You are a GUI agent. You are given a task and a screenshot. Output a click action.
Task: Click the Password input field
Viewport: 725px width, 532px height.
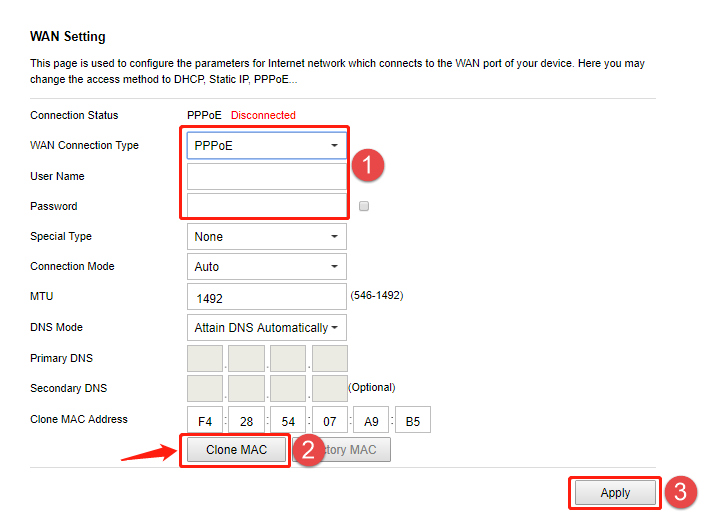(x=266, y=207)
